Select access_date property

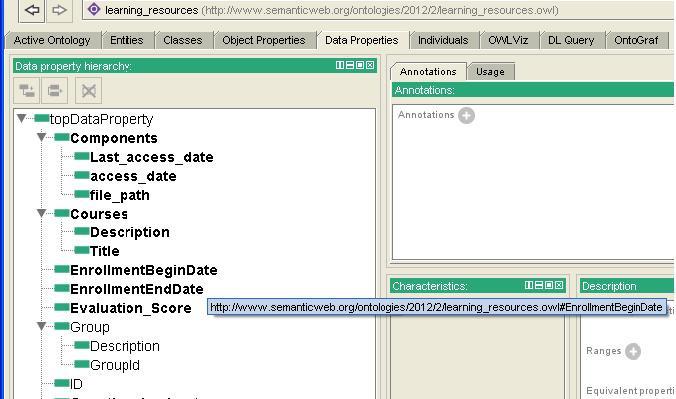pos(133,176)
